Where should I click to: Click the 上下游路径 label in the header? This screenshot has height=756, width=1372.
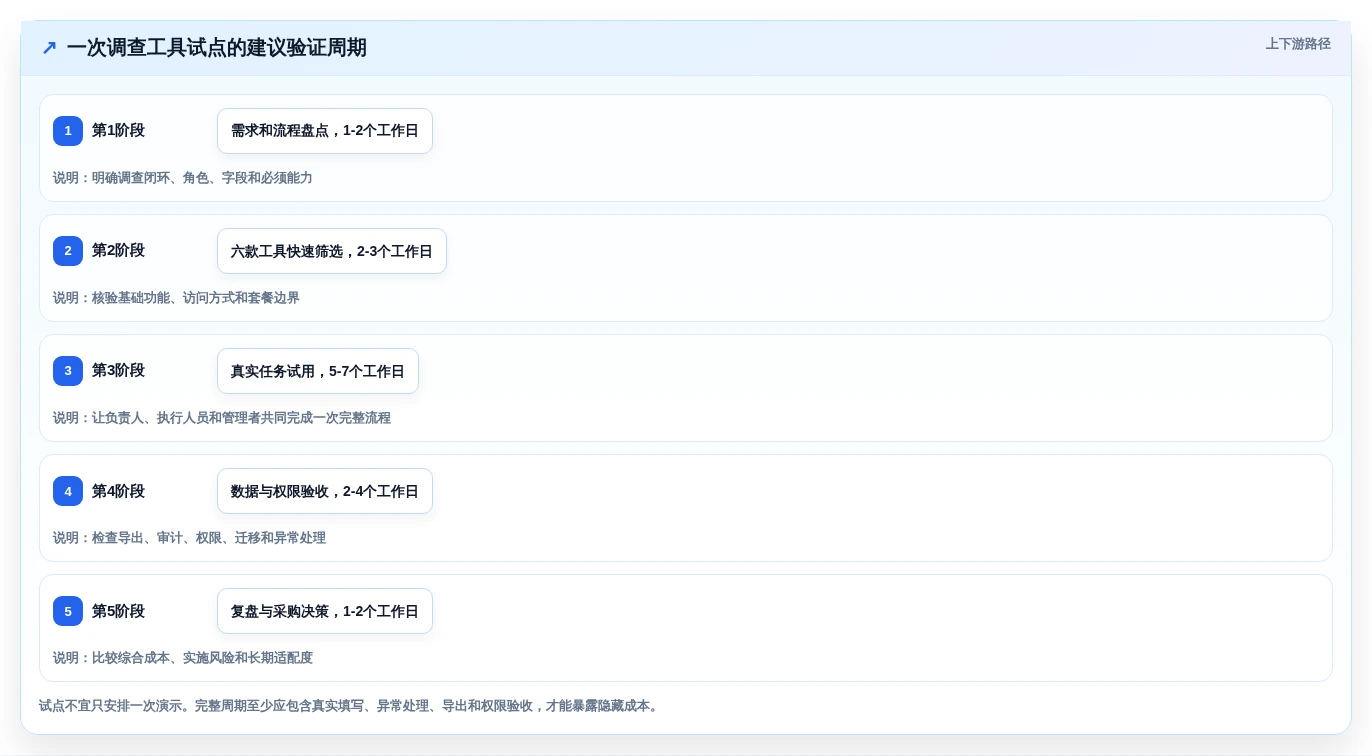[1298, 44]
